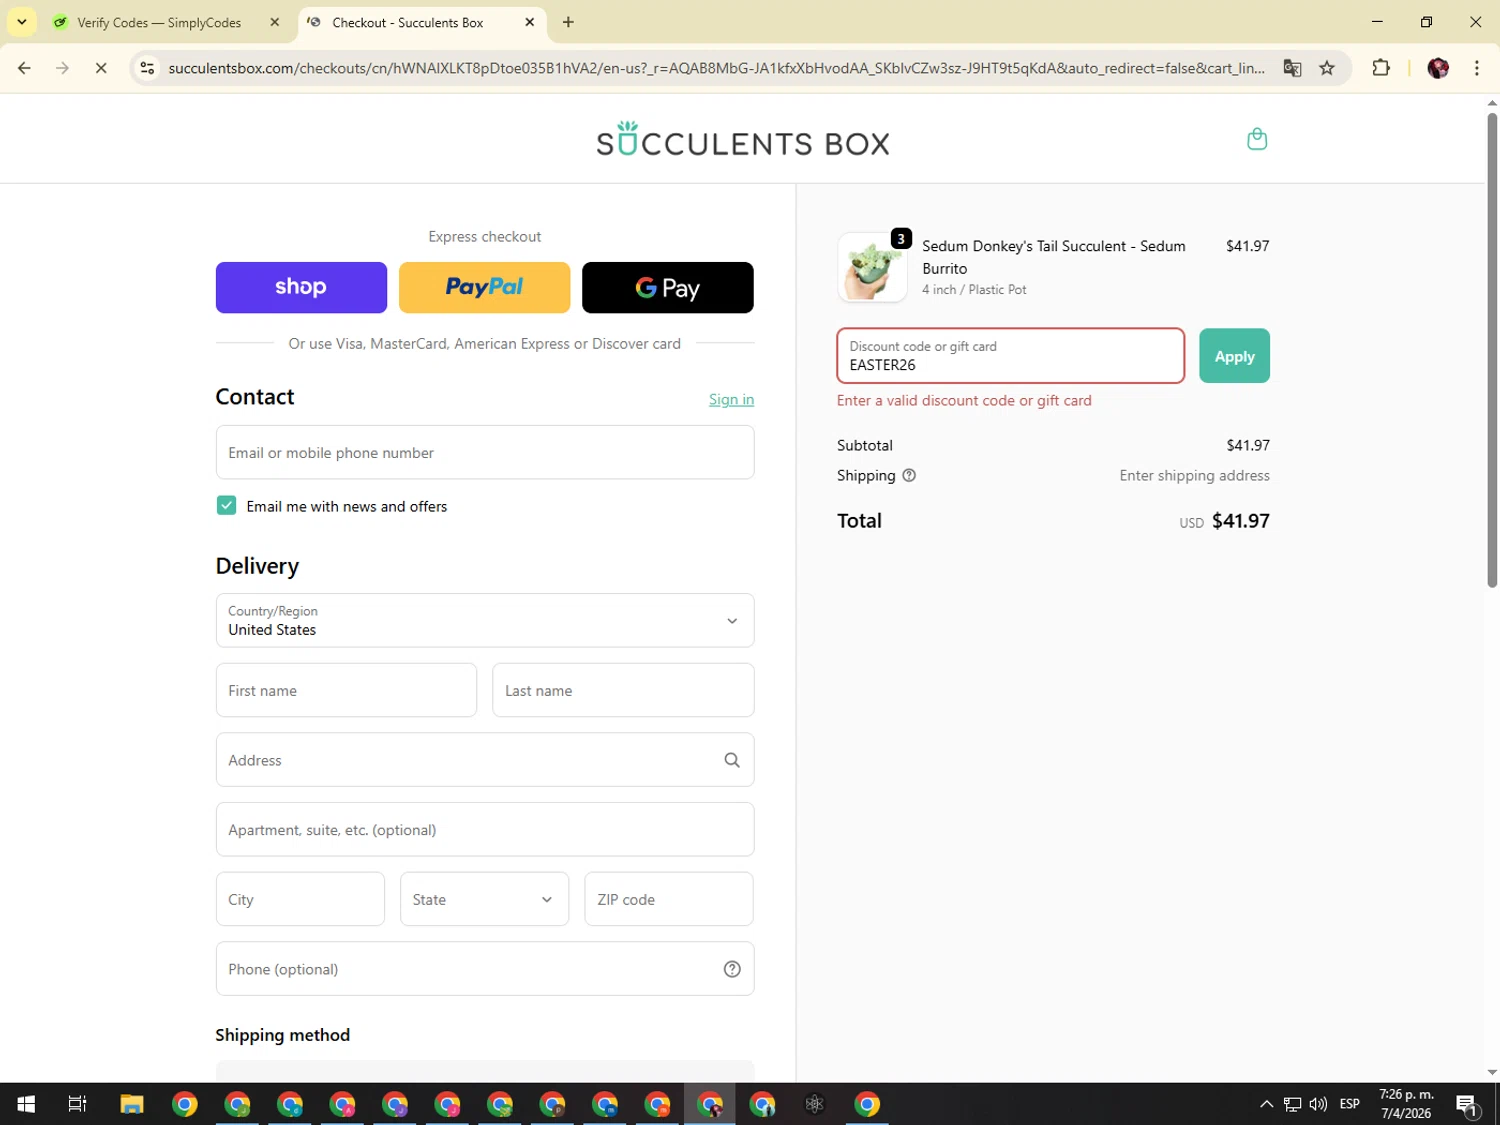The width and height of the screenshot is (1500, 1125).
Task: Switch to Verify Codes — SimplyCodes tab
Action: pyautogui.click(x=160, y=22)
